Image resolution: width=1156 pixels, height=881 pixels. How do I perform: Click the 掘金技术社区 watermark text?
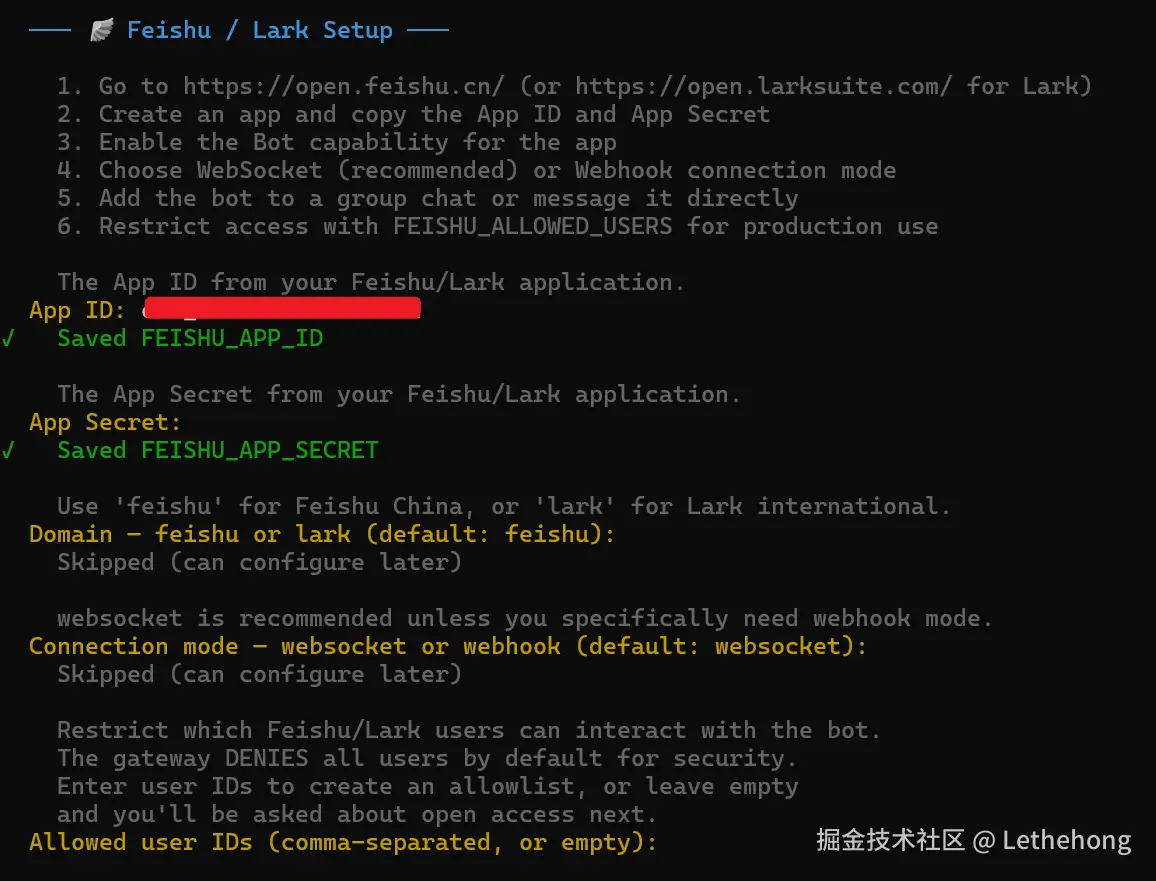click(890, 840)
